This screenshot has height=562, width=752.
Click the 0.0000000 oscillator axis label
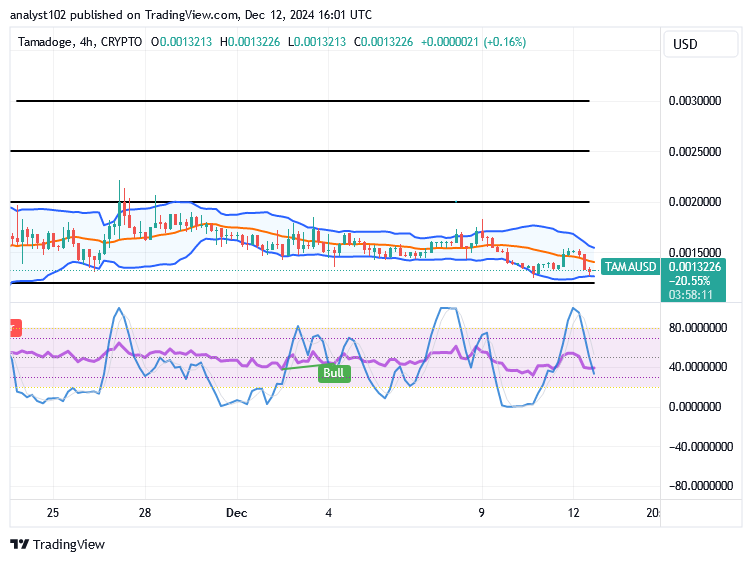click(695, 407)
